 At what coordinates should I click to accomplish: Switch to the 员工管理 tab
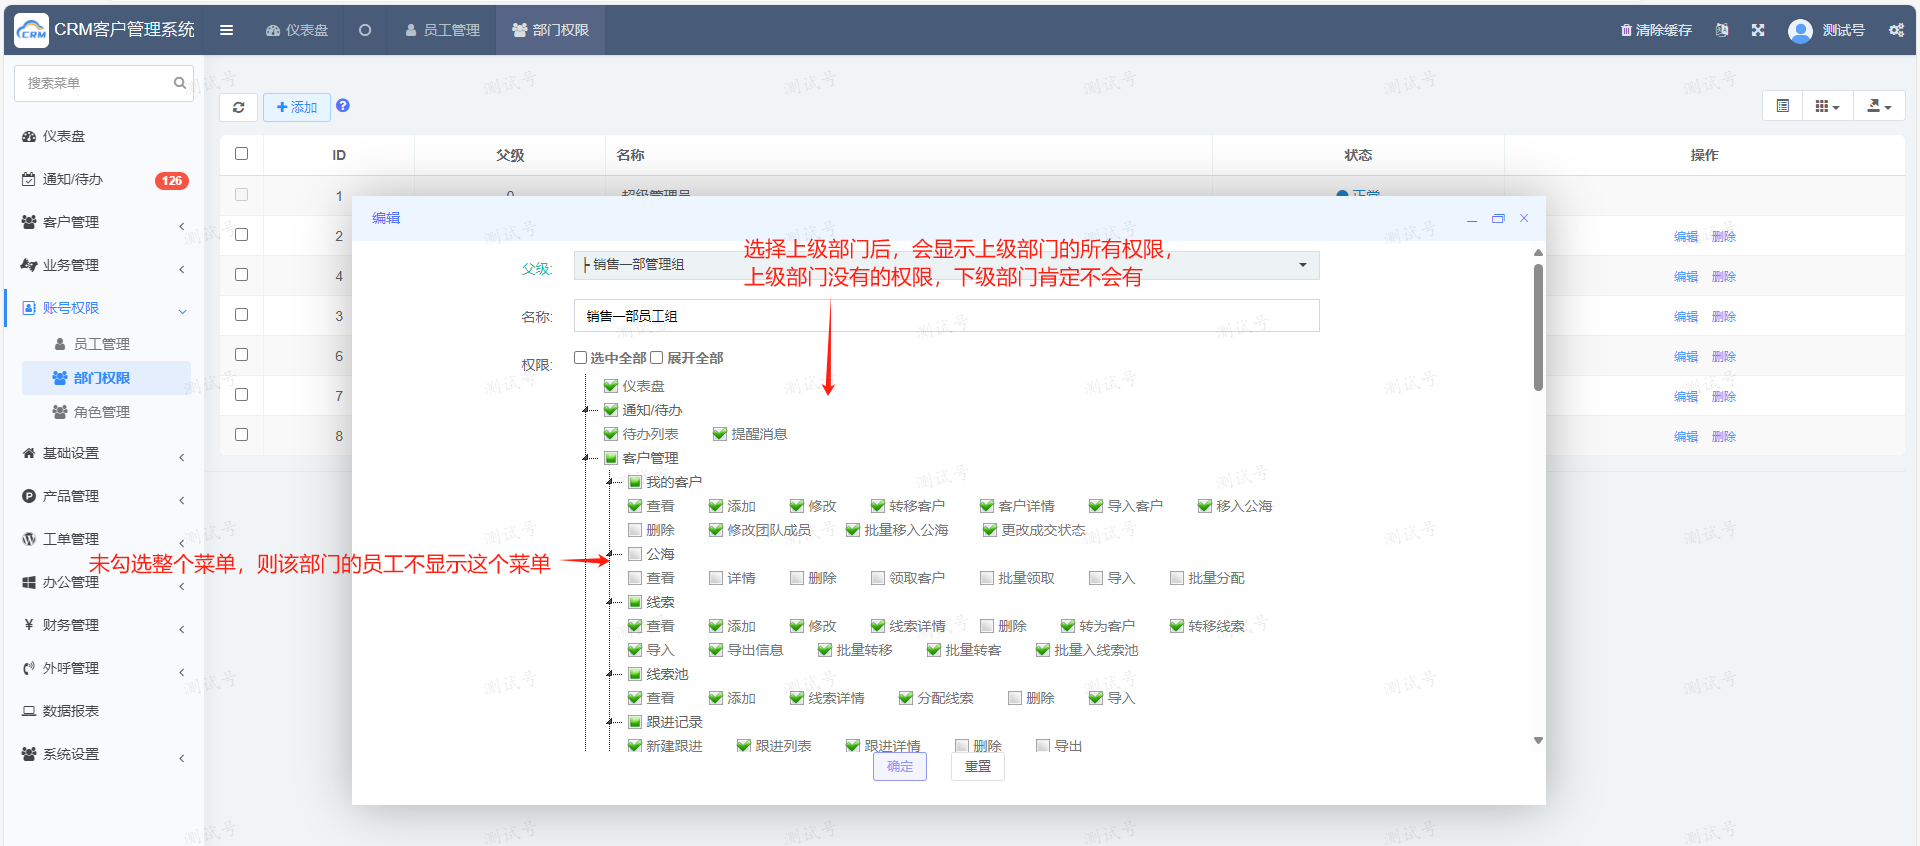[442, 30]
